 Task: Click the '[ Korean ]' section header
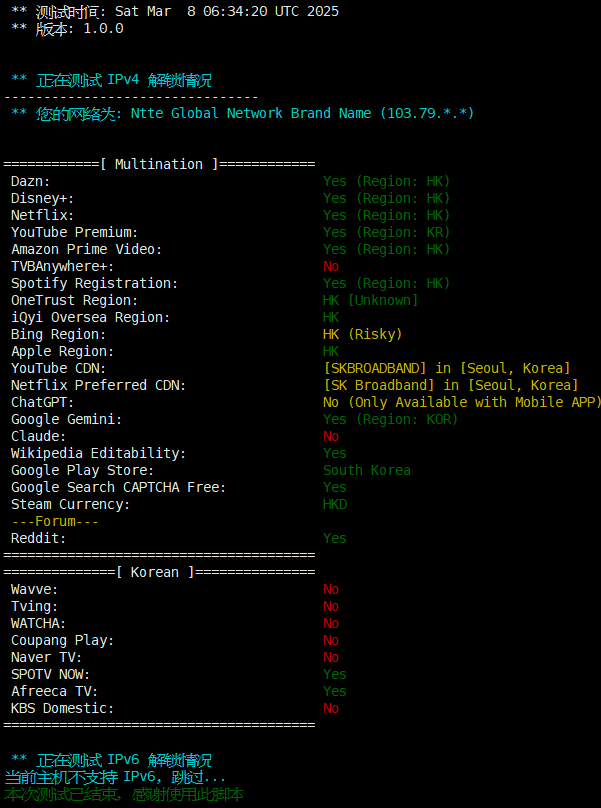point(155,573)
